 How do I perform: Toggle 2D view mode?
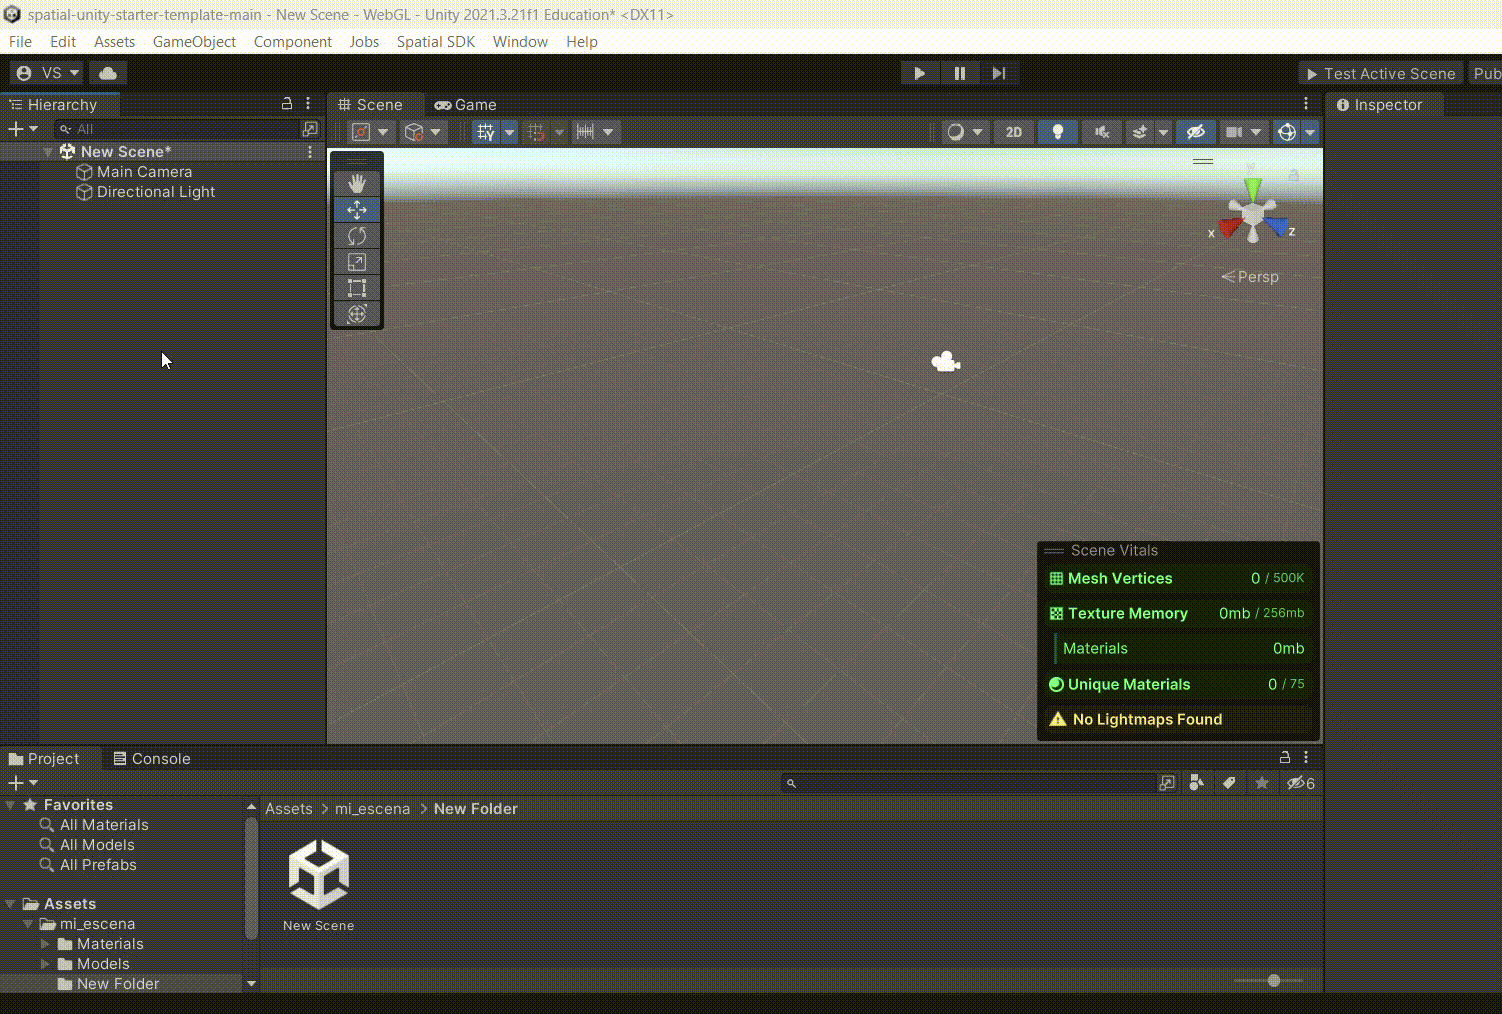point(1014,132)
